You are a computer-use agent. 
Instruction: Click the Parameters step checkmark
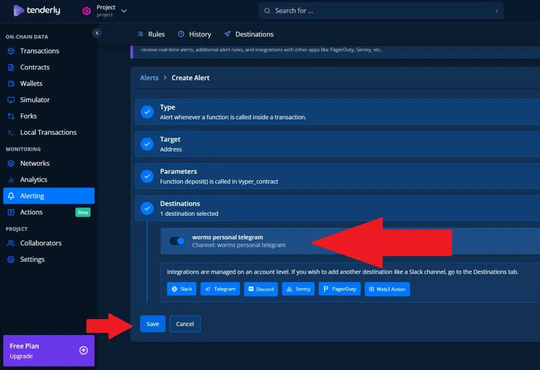coord(147,176)
